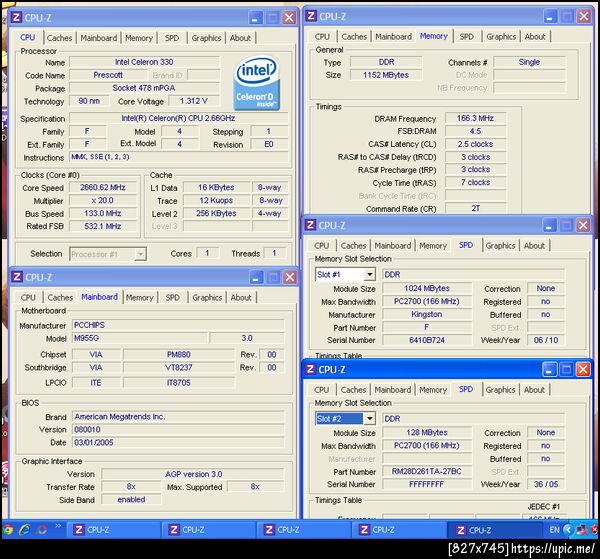Viewport: 600px width, 559px height.
Task: Select Graphics tab in the PCCHIPS Mainboard window
Action: point(207,297)
